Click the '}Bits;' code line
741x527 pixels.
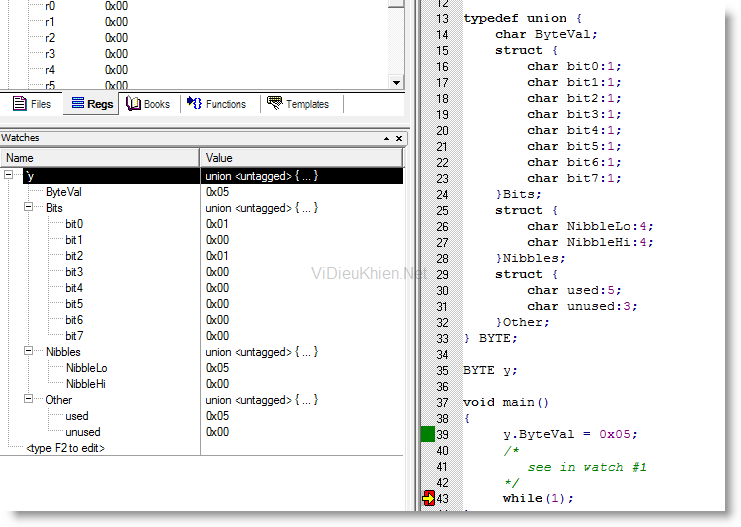518,194
